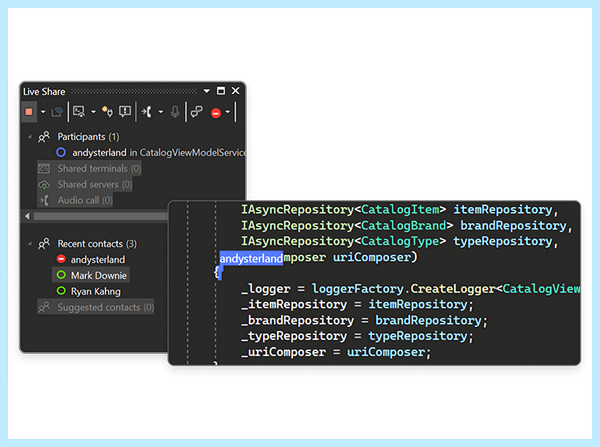Collapse the Recent contacts (3) section

click(30, 243)
